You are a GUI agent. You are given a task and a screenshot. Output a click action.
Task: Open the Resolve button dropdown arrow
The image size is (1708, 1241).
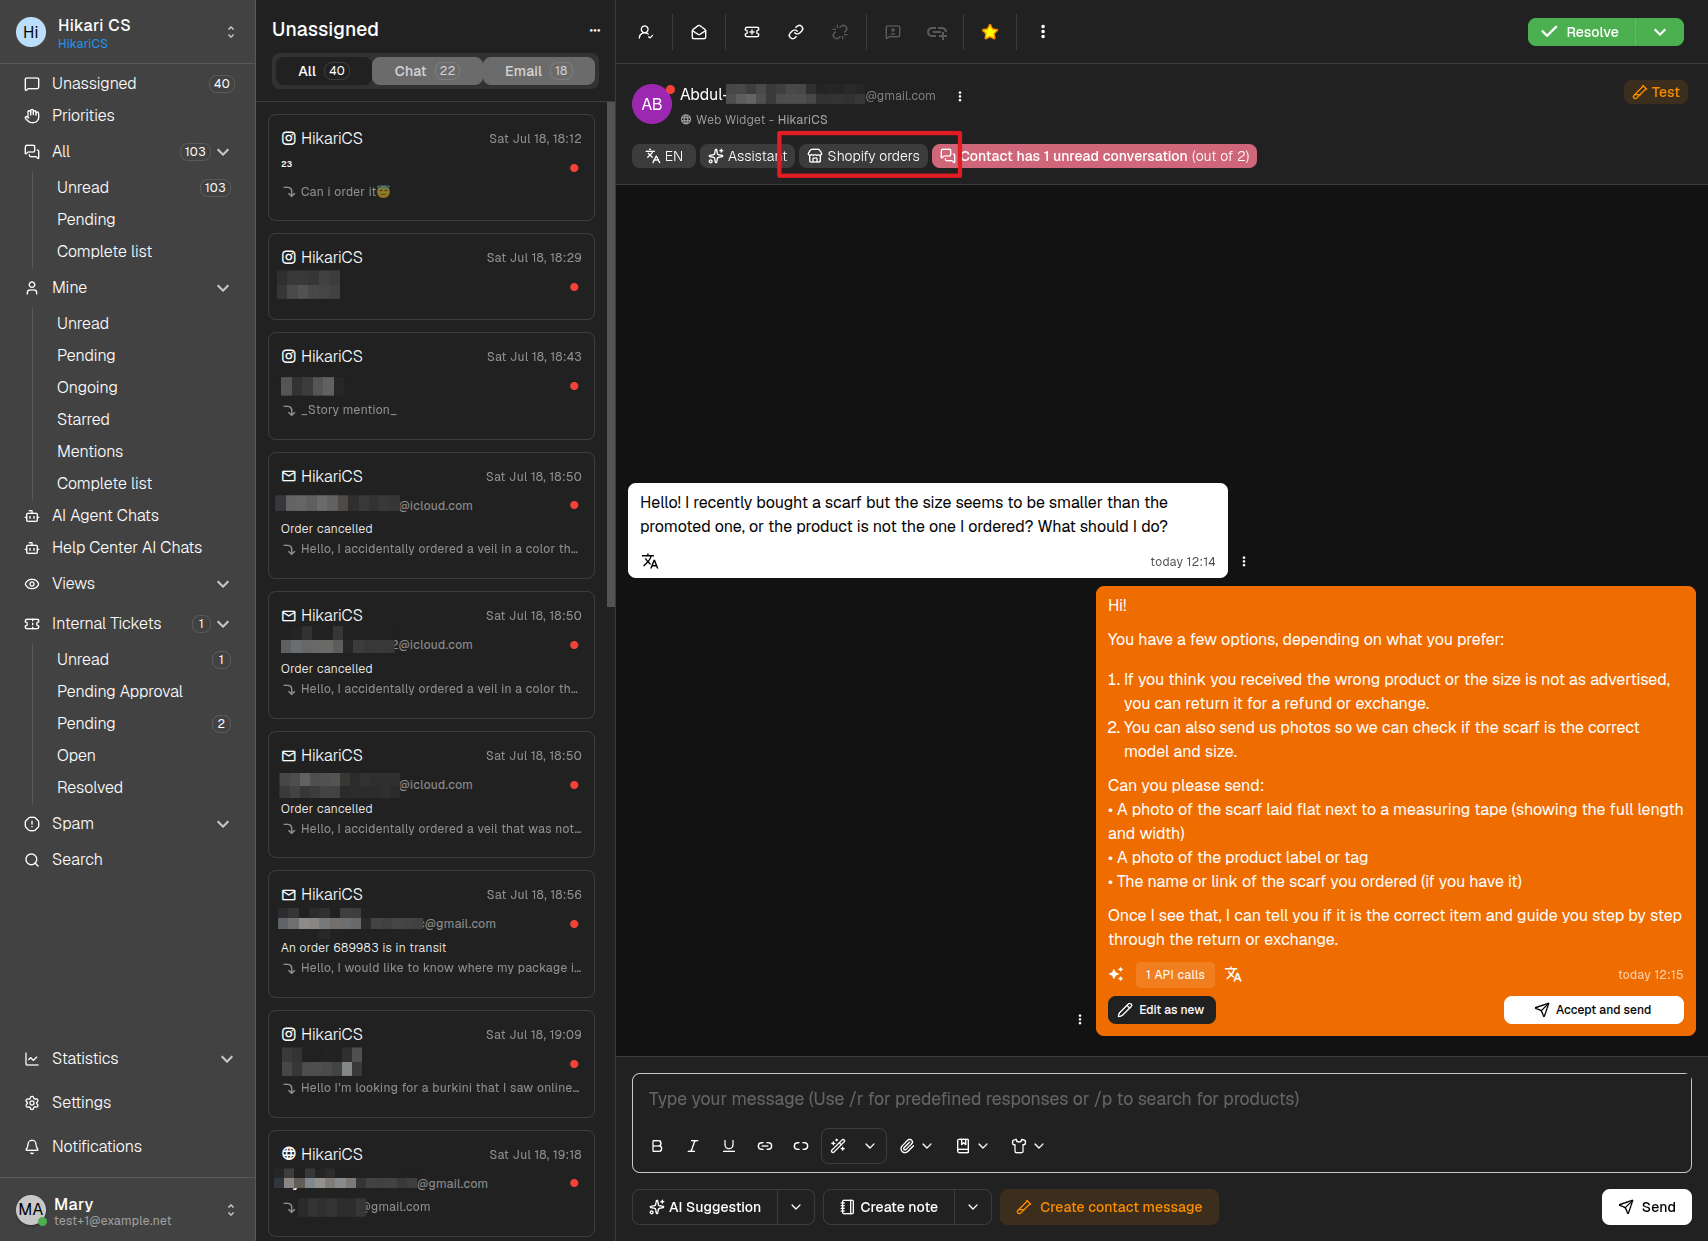pos(1660,32)
